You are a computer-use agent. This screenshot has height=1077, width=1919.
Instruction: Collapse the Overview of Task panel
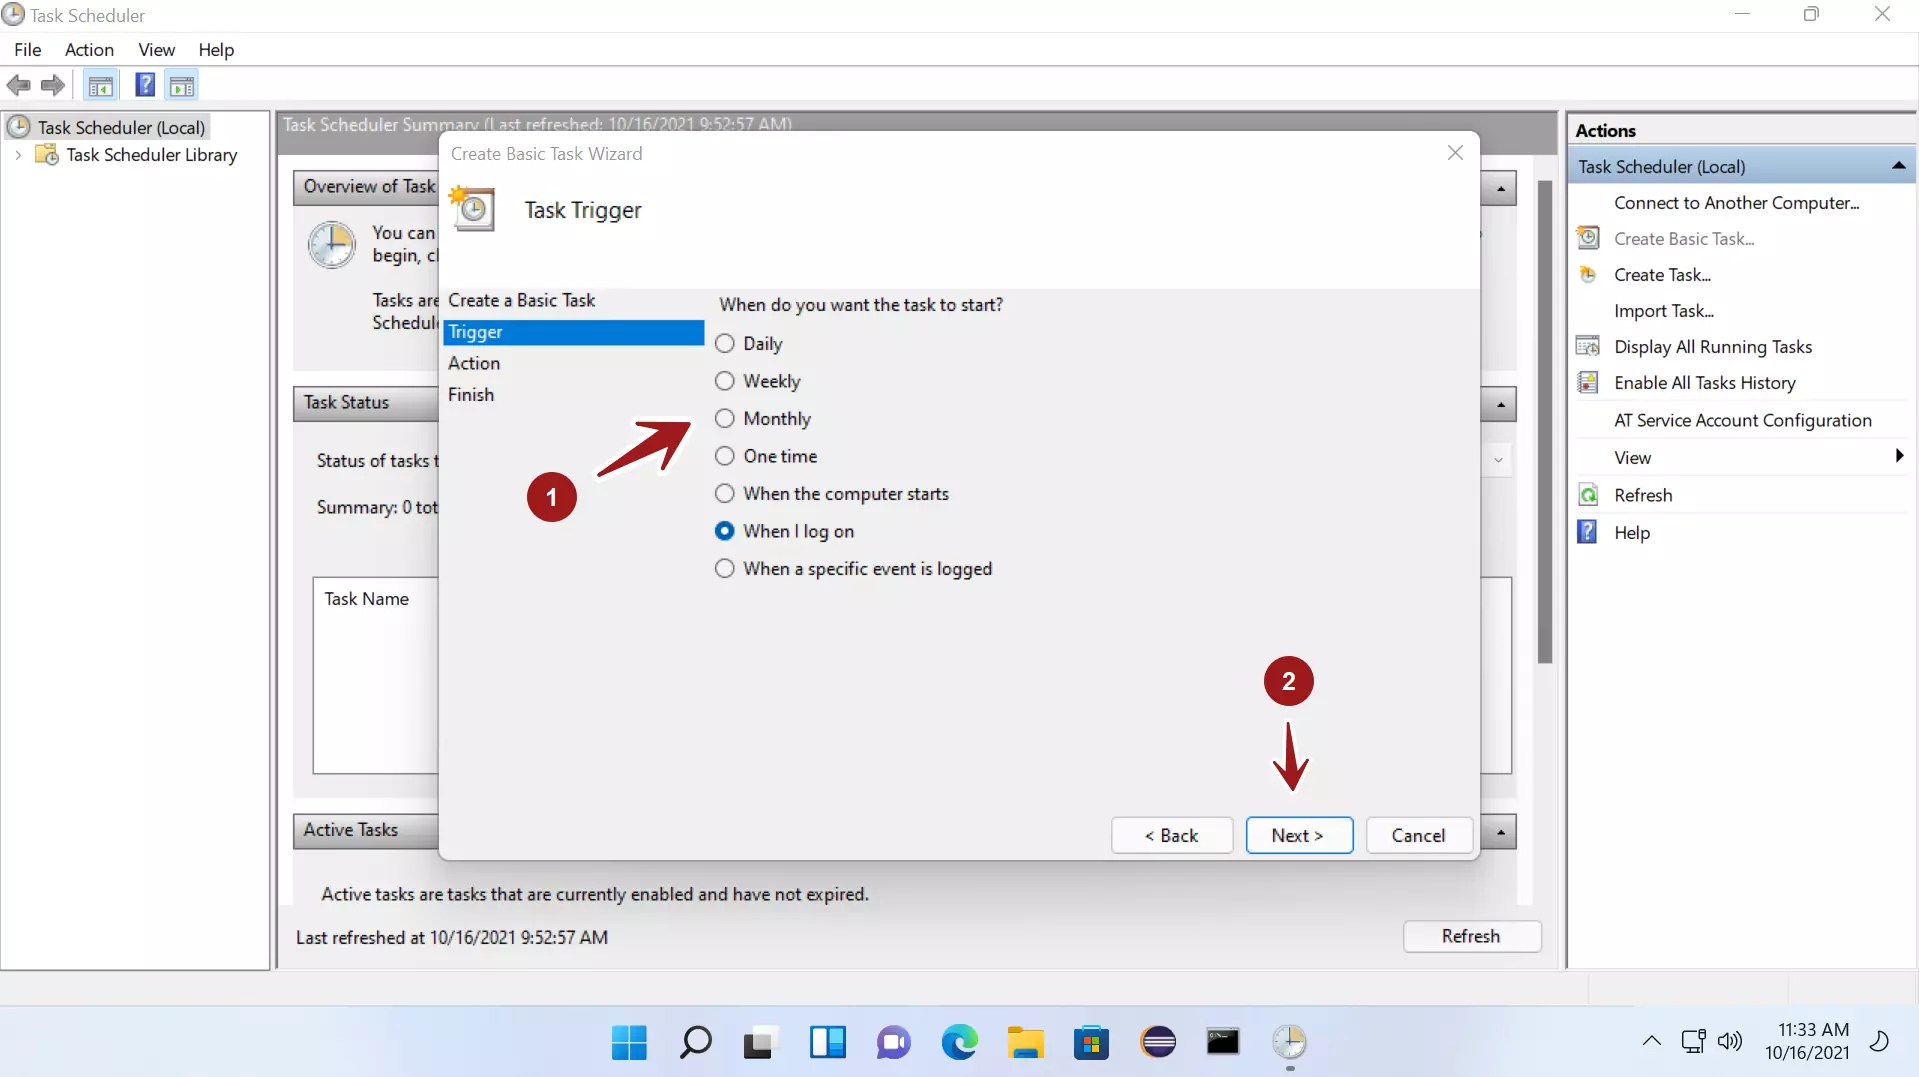coord(1501,188)
